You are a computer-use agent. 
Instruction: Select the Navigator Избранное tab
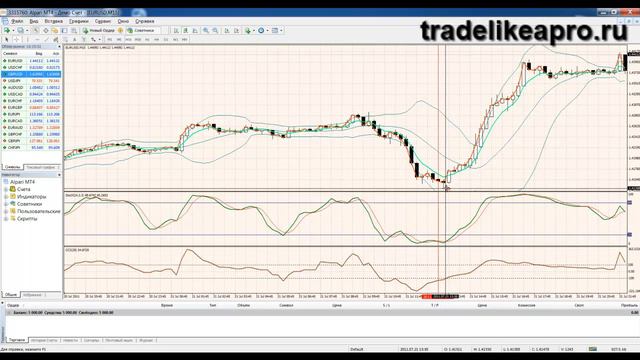pos(33,295)
